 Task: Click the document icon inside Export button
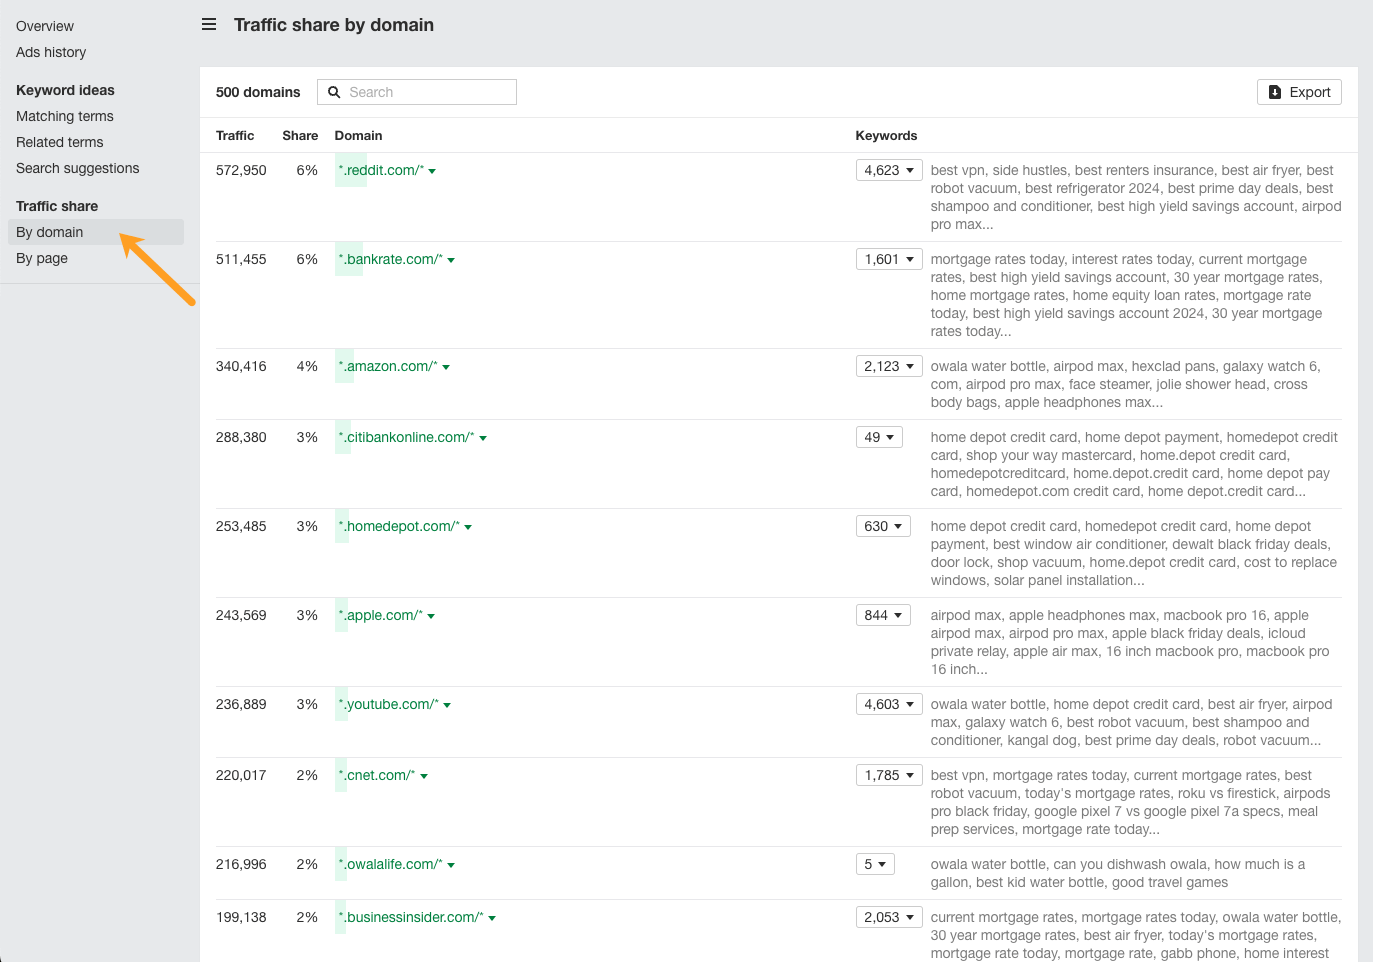[x=1274, y=91]
